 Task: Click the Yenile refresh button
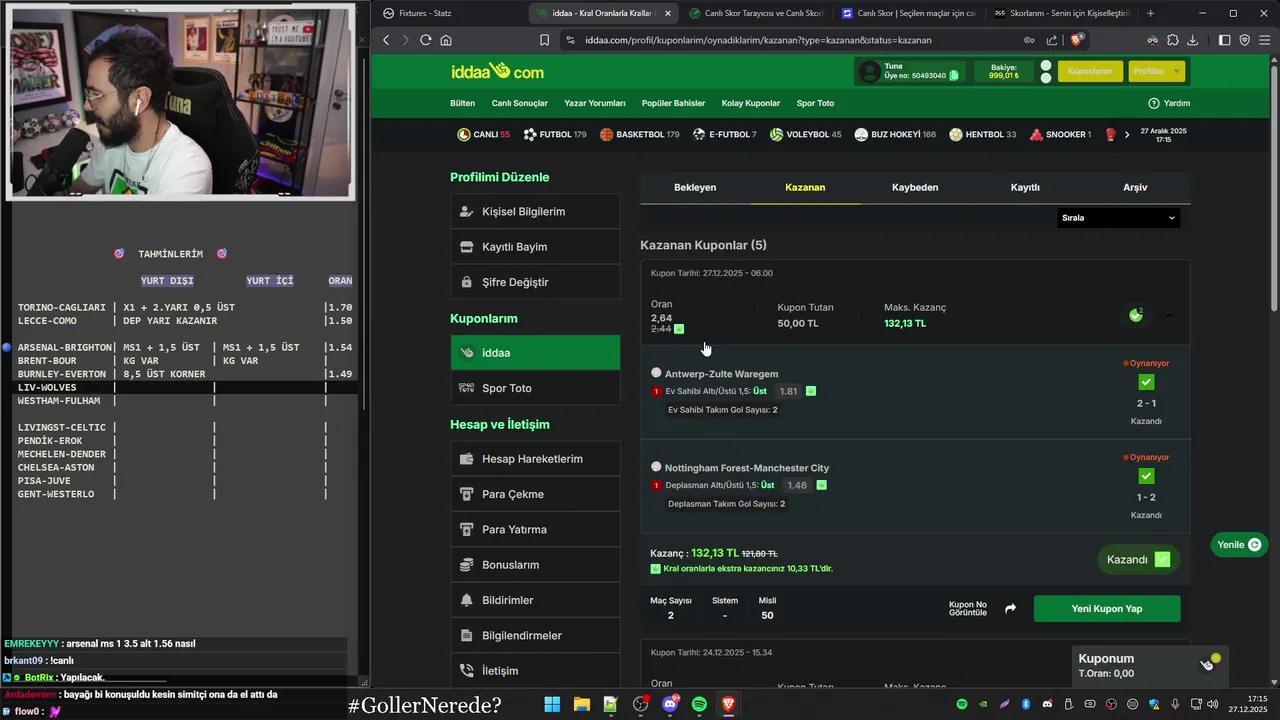pos(1239,545)
